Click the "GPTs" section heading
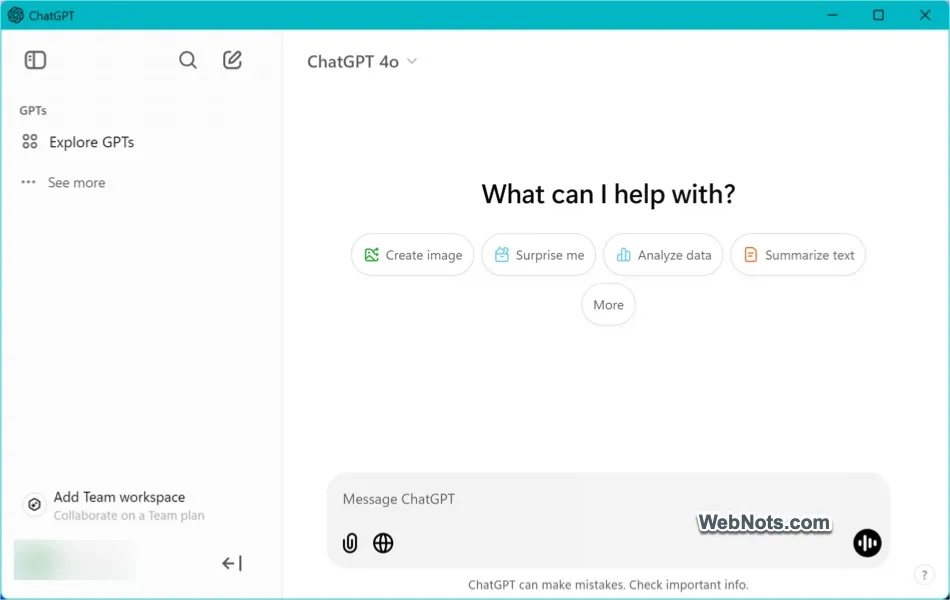The height and width of the screenshot is (600, 950). [33, 110]
